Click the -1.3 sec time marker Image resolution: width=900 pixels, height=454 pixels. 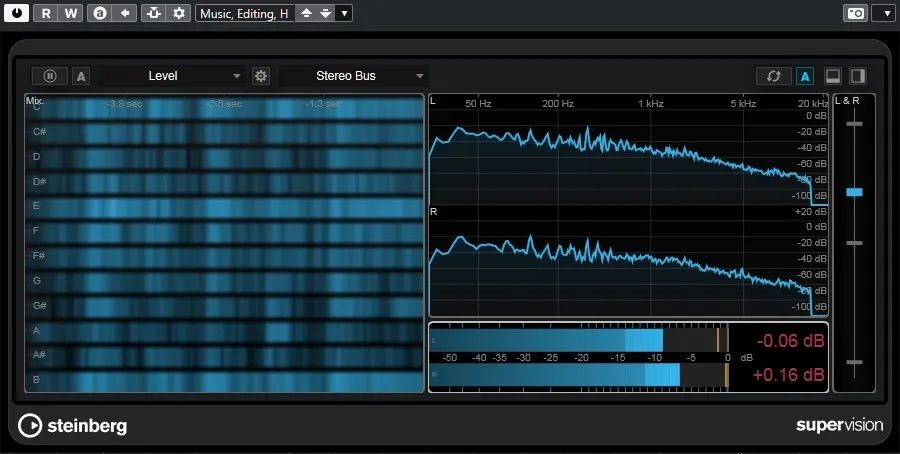(323, 104)
